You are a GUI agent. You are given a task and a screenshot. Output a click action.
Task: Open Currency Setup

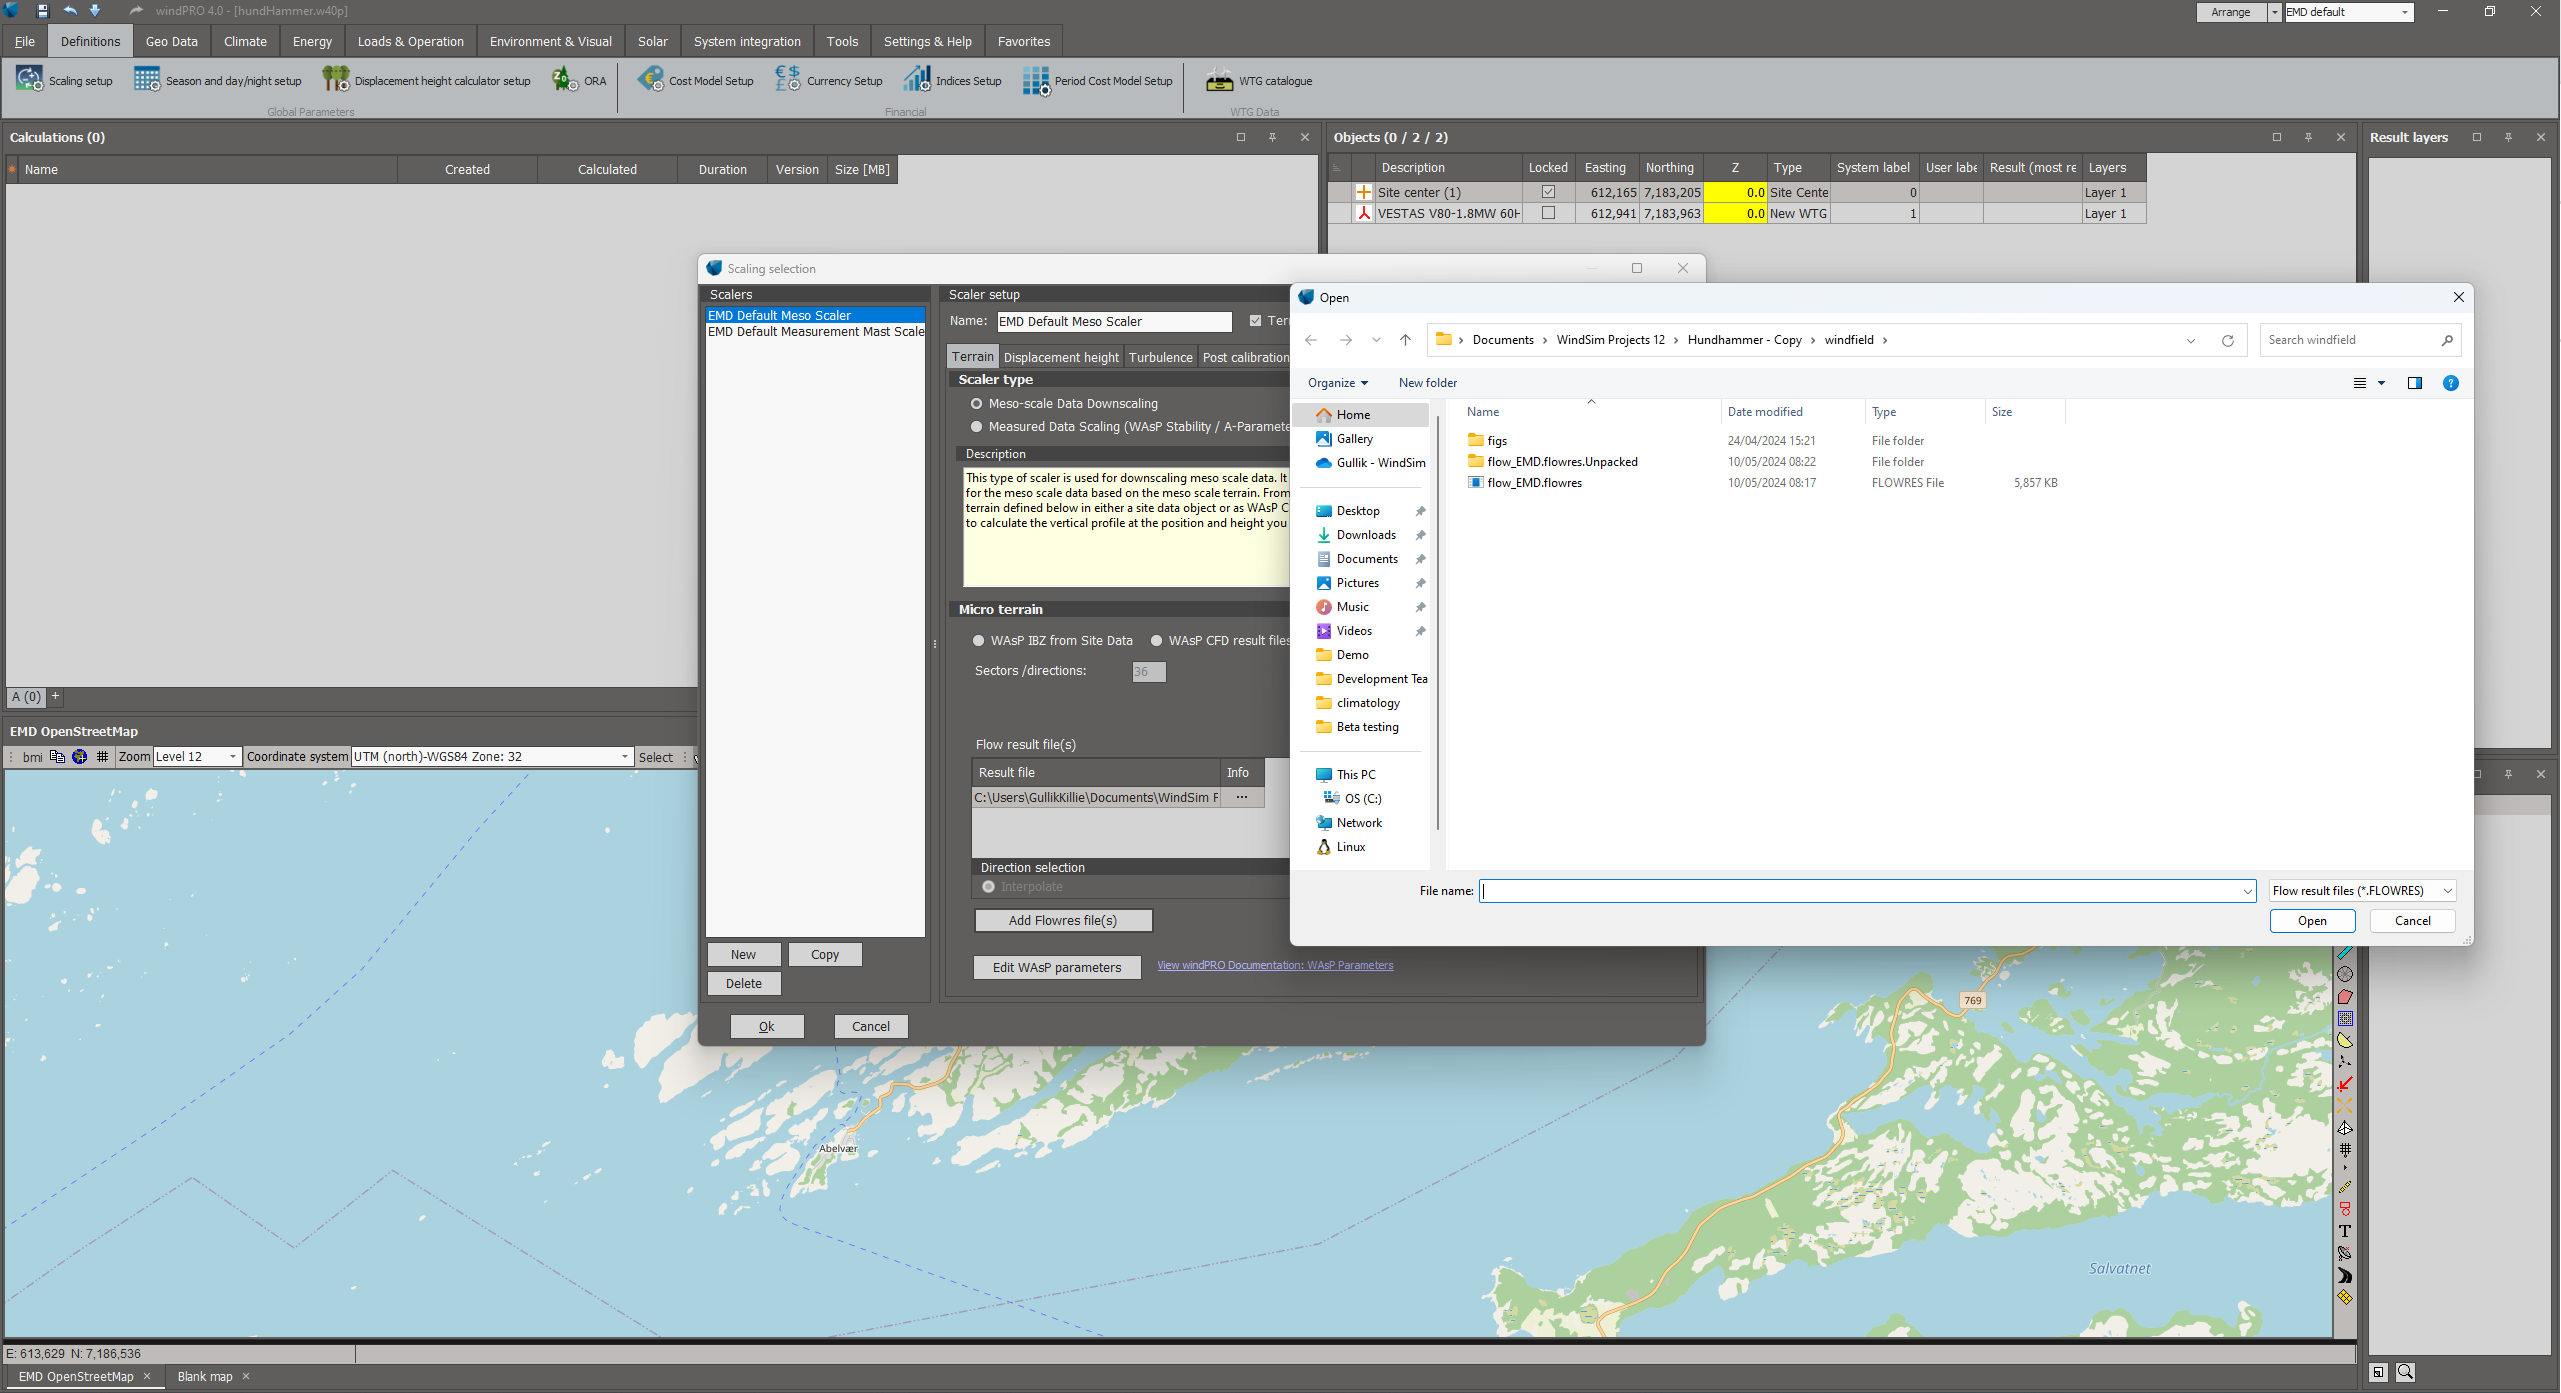(x=829, y=81)
